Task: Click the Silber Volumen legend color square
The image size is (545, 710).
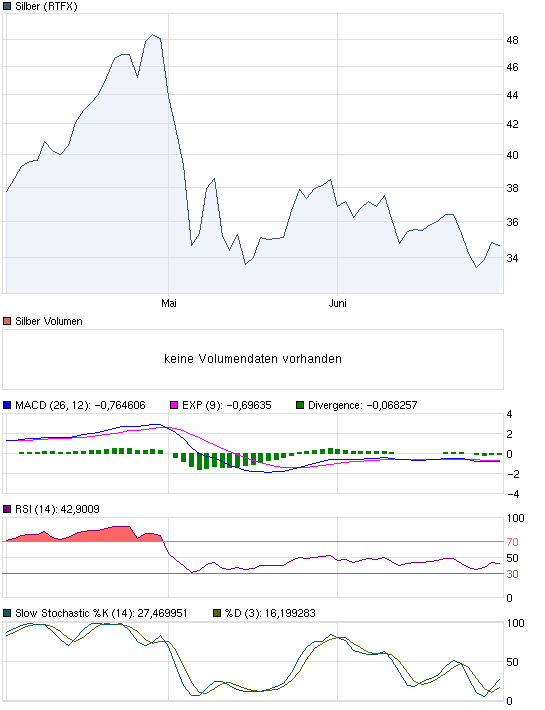Action: click(x=7, y=321)
